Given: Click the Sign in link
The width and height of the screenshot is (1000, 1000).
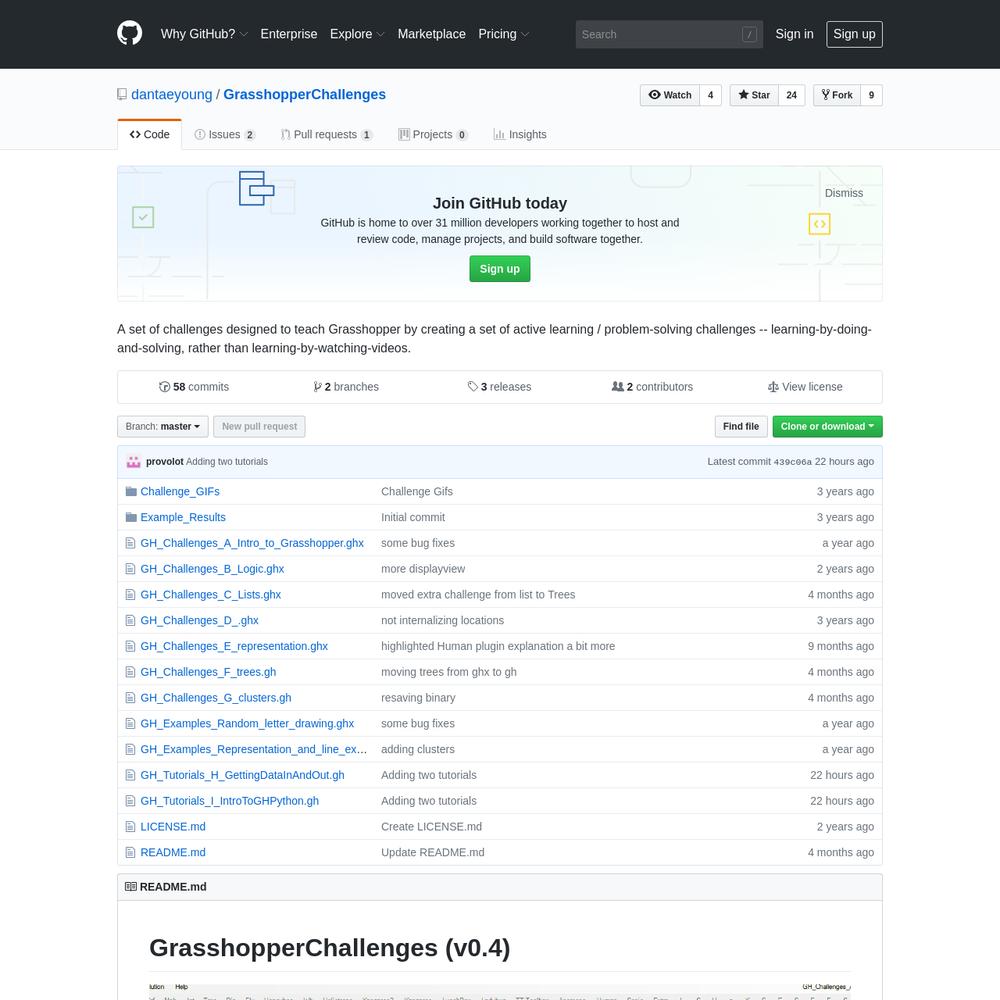Looking at the screenshot, I should tap(794, 34).
